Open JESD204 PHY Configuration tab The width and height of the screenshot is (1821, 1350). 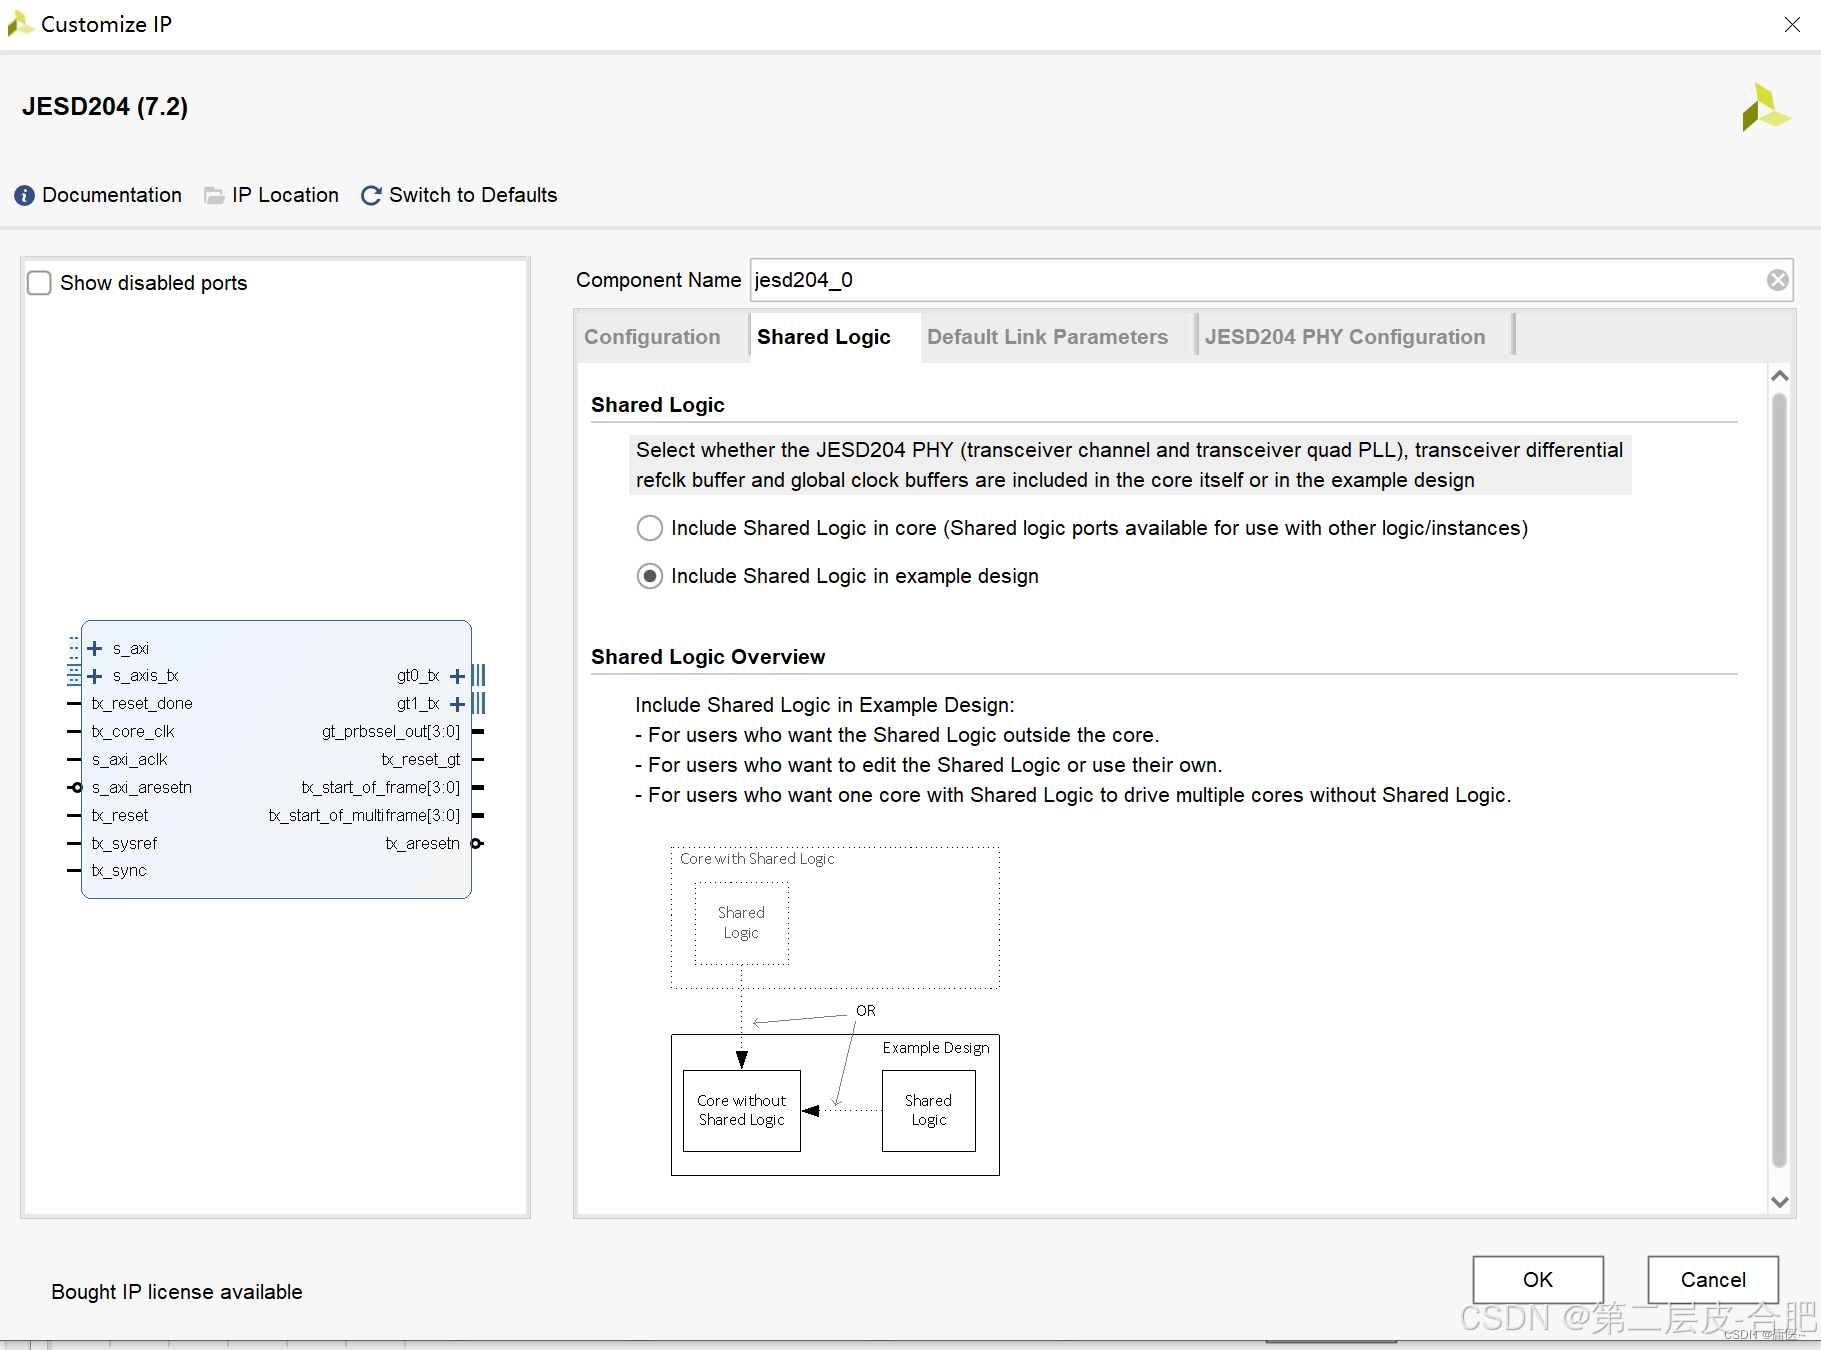tap(1345, 337)
